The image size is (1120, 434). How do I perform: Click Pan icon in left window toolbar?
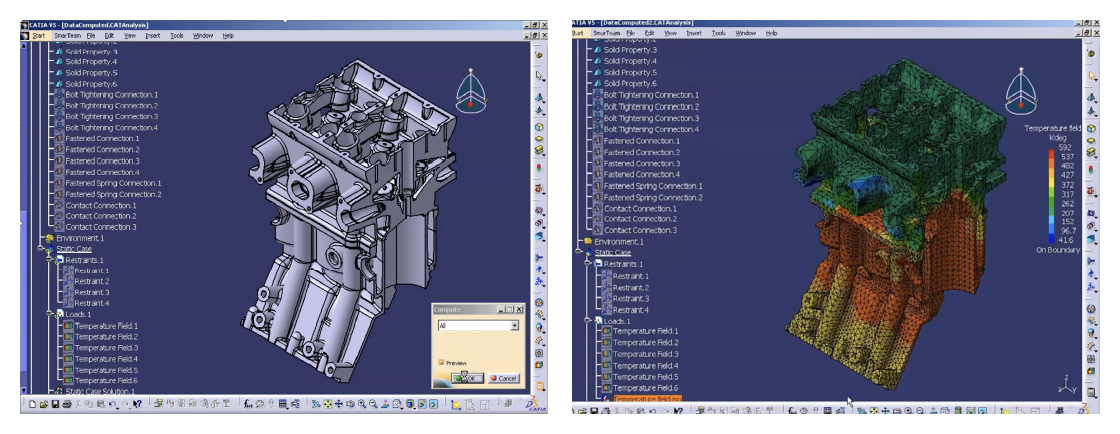pyautogui.click(x=339, y=404)
